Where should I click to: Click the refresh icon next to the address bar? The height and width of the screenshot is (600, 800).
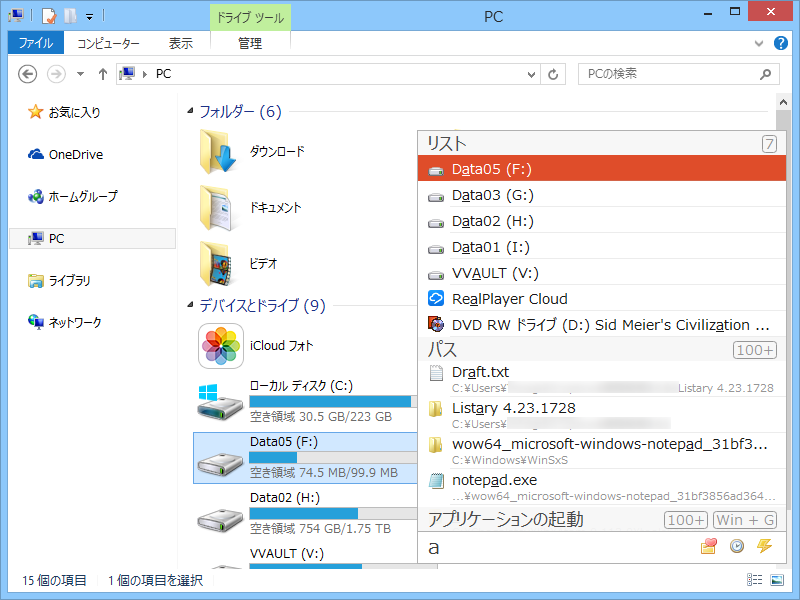point(553,74)
